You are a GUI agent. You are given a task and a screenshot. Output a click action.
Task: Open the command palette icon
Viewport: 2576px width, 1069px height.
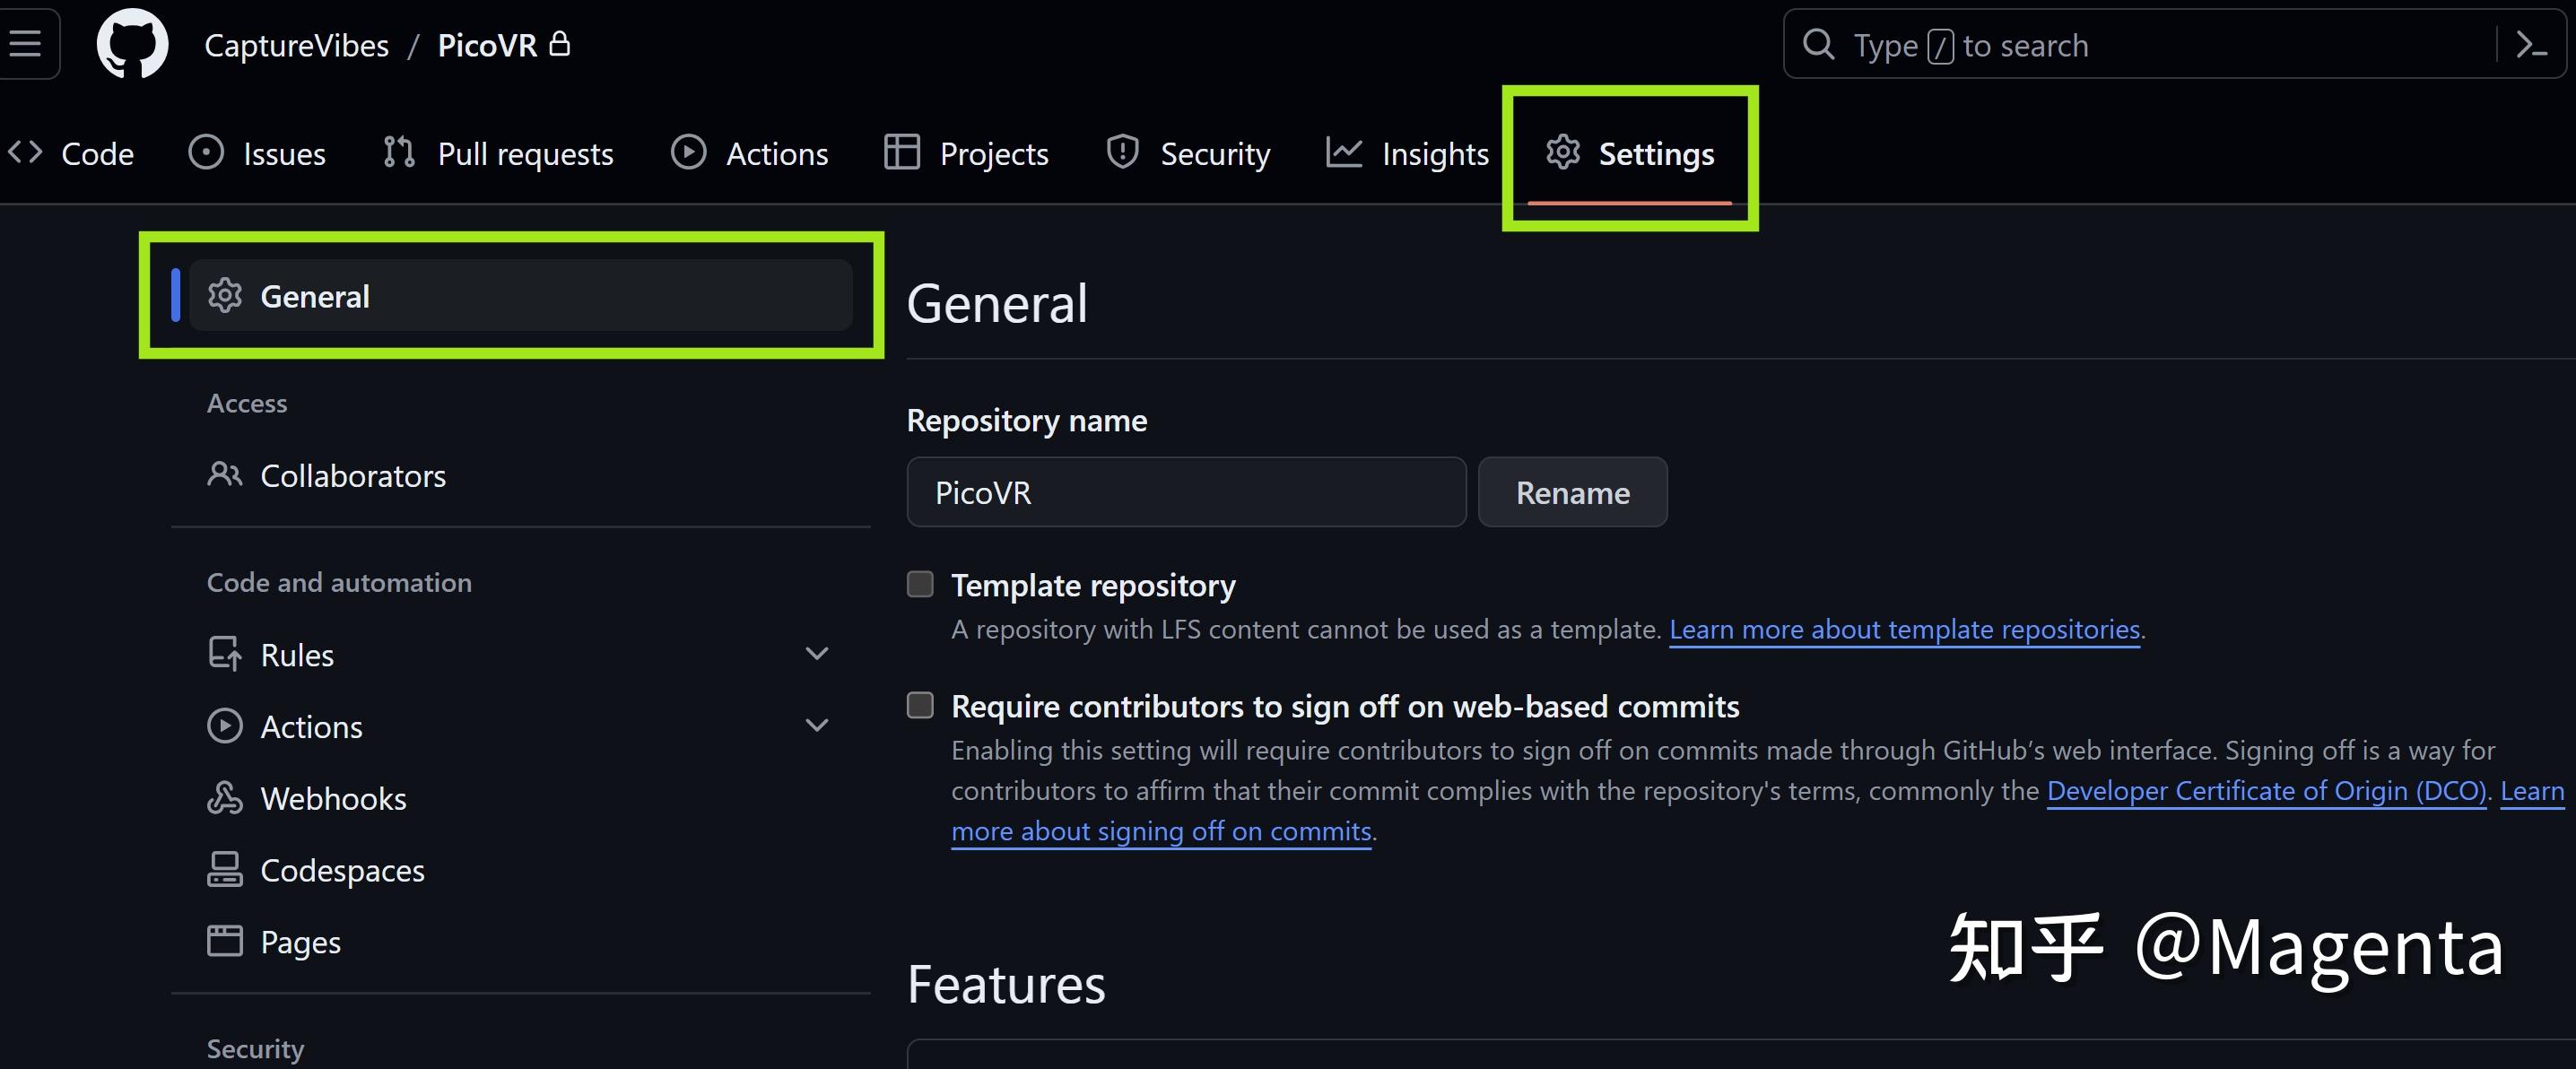tap(2531, 44)
